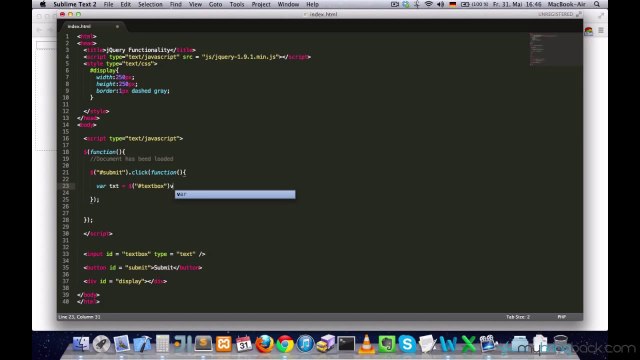This screenshot has height=360, width=640.
Task: Open Calendar showing 31 in dock
Action: click(244, 344)
